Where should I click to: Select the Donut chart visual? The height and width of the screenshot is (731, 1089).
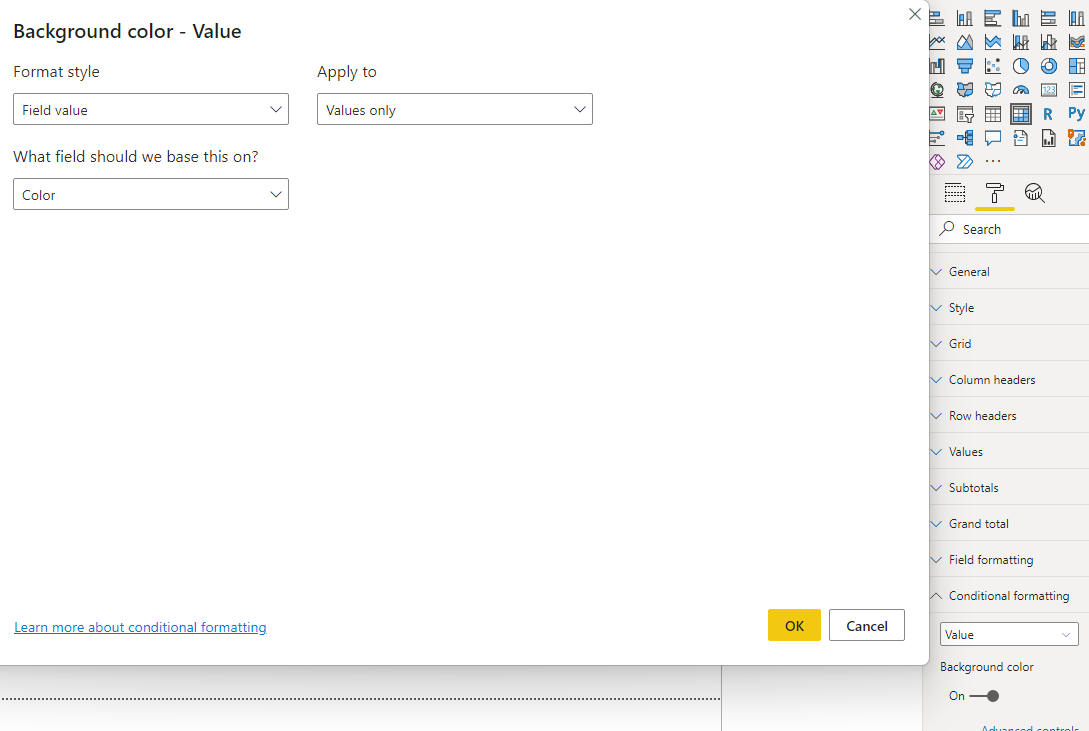(x=1049, y=66)
